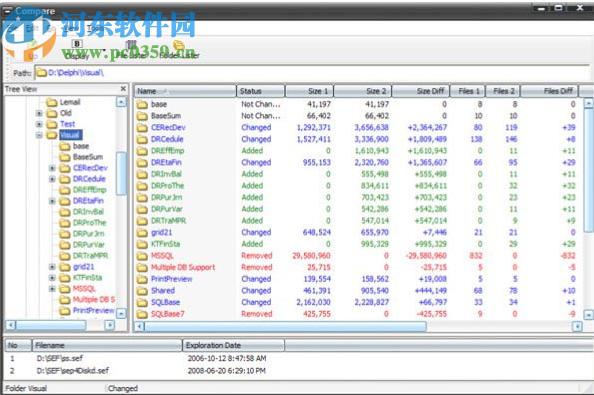Click file list horizontal scrollbar thumb
The width and height of the screenshot is (594, 395).
(x=285, y=326)
